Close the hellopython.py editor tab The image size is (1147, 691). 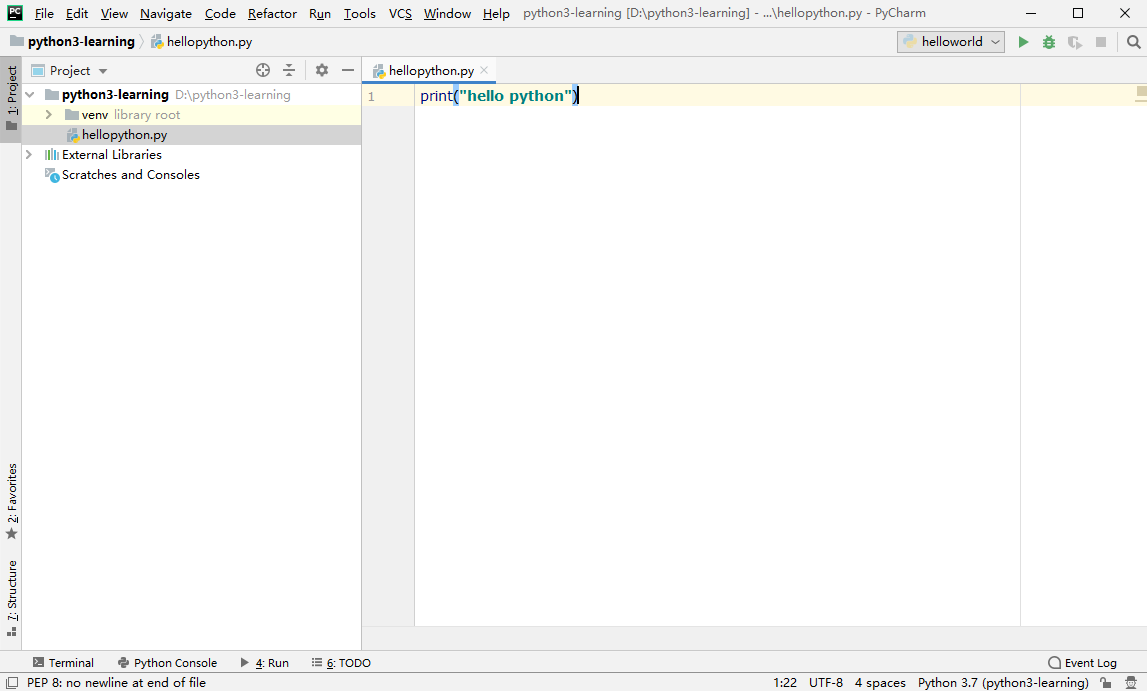[484, 70]
